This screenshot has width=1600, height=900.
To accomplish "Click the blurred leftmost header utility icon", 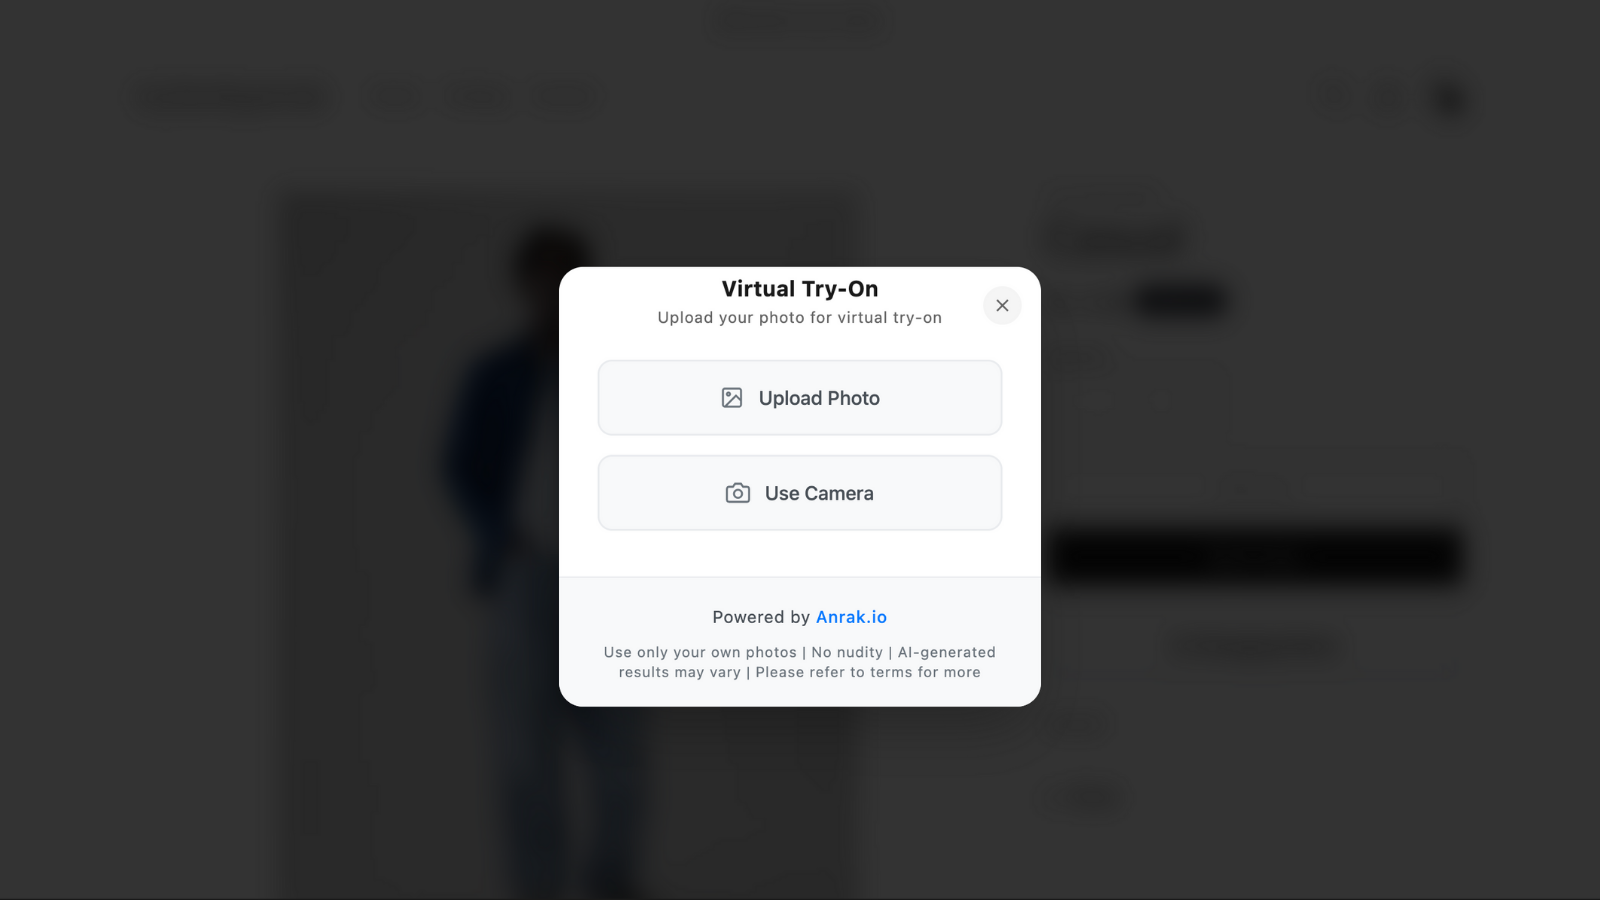I will 1329,97.
